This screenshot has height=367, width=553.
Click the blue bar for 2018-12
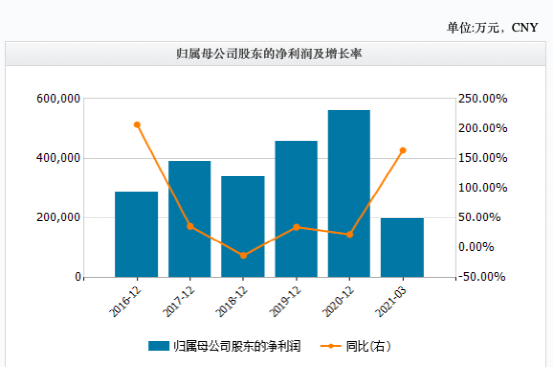pos(243,227)
